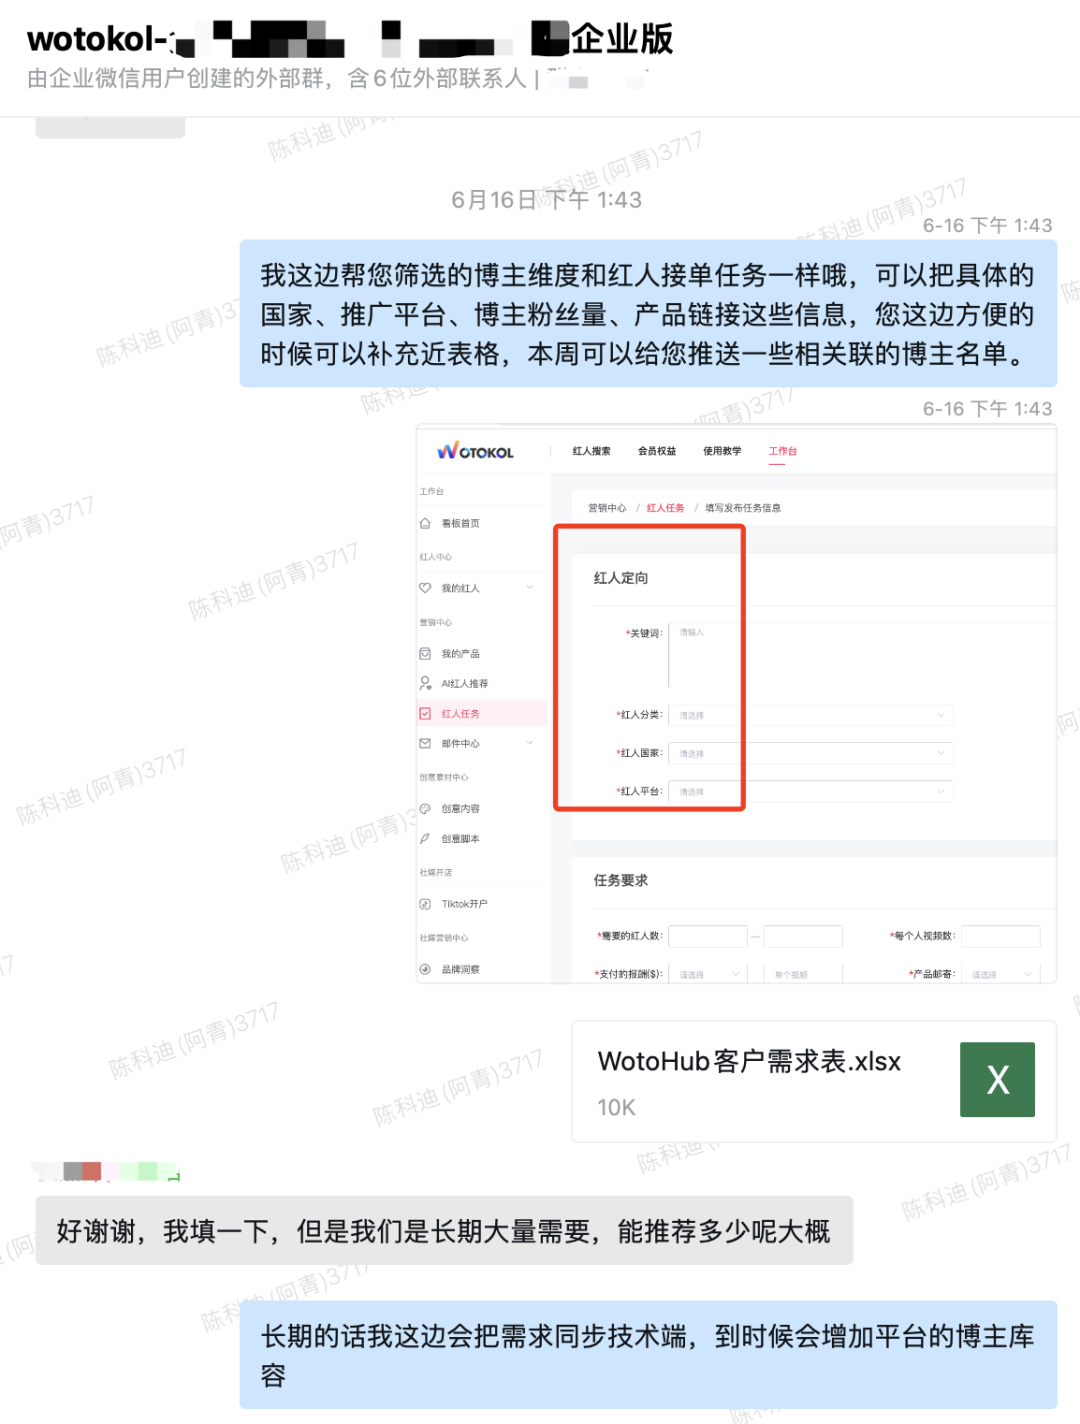Click the wotokol 企业版 group chat title
This screenshot has width=1080, height=1424.
click(x=350, y=39)
